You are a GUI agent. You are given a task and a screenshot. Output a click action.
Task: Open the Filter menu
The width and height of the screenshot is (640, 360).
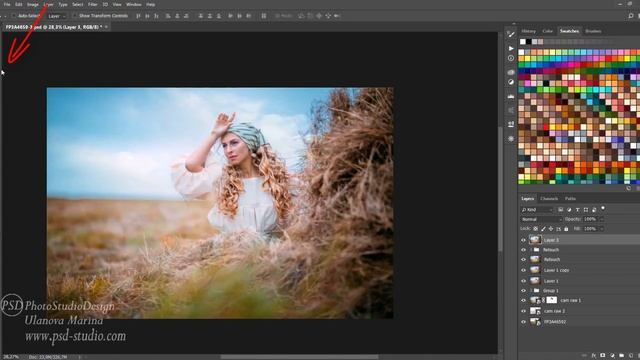pos(93,4)
